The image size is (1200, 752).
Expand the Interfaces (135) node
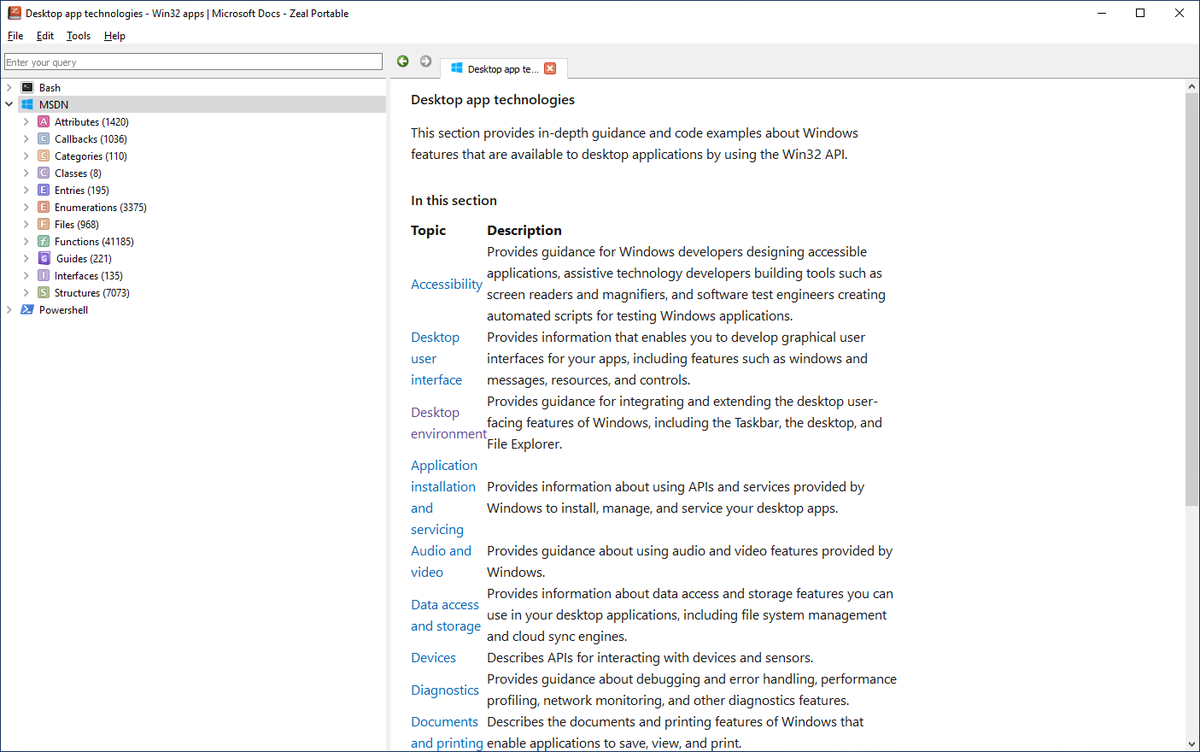point(27,275)
